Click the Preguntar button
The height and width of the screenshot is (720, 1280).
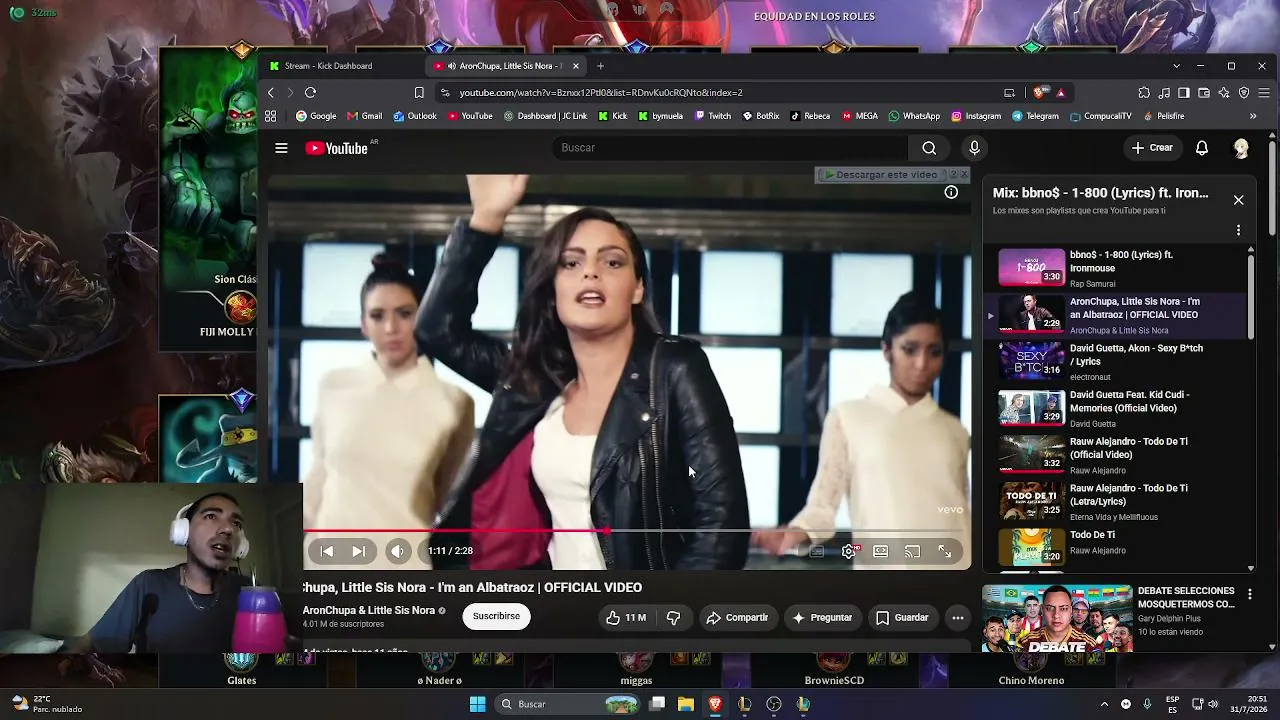[822, 618]
